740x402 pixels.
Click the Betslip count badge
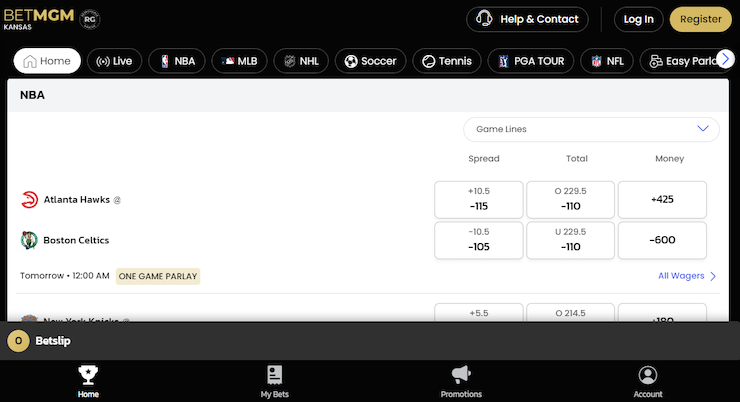tap(18, 341)
